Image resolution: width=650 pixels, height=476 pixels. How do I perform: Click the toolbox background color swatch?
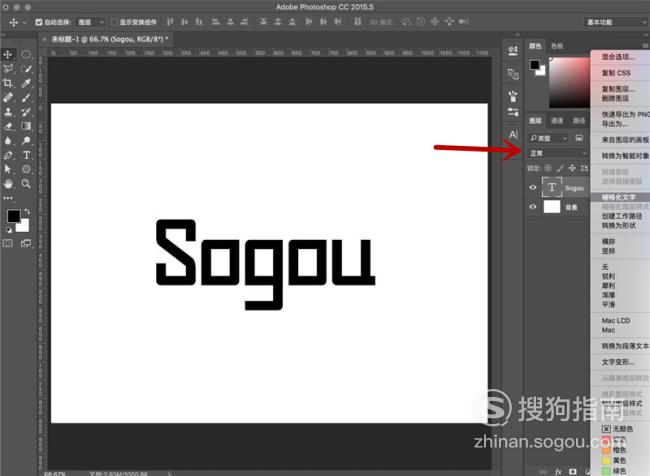pyautogui.click(x=23, y=226)
